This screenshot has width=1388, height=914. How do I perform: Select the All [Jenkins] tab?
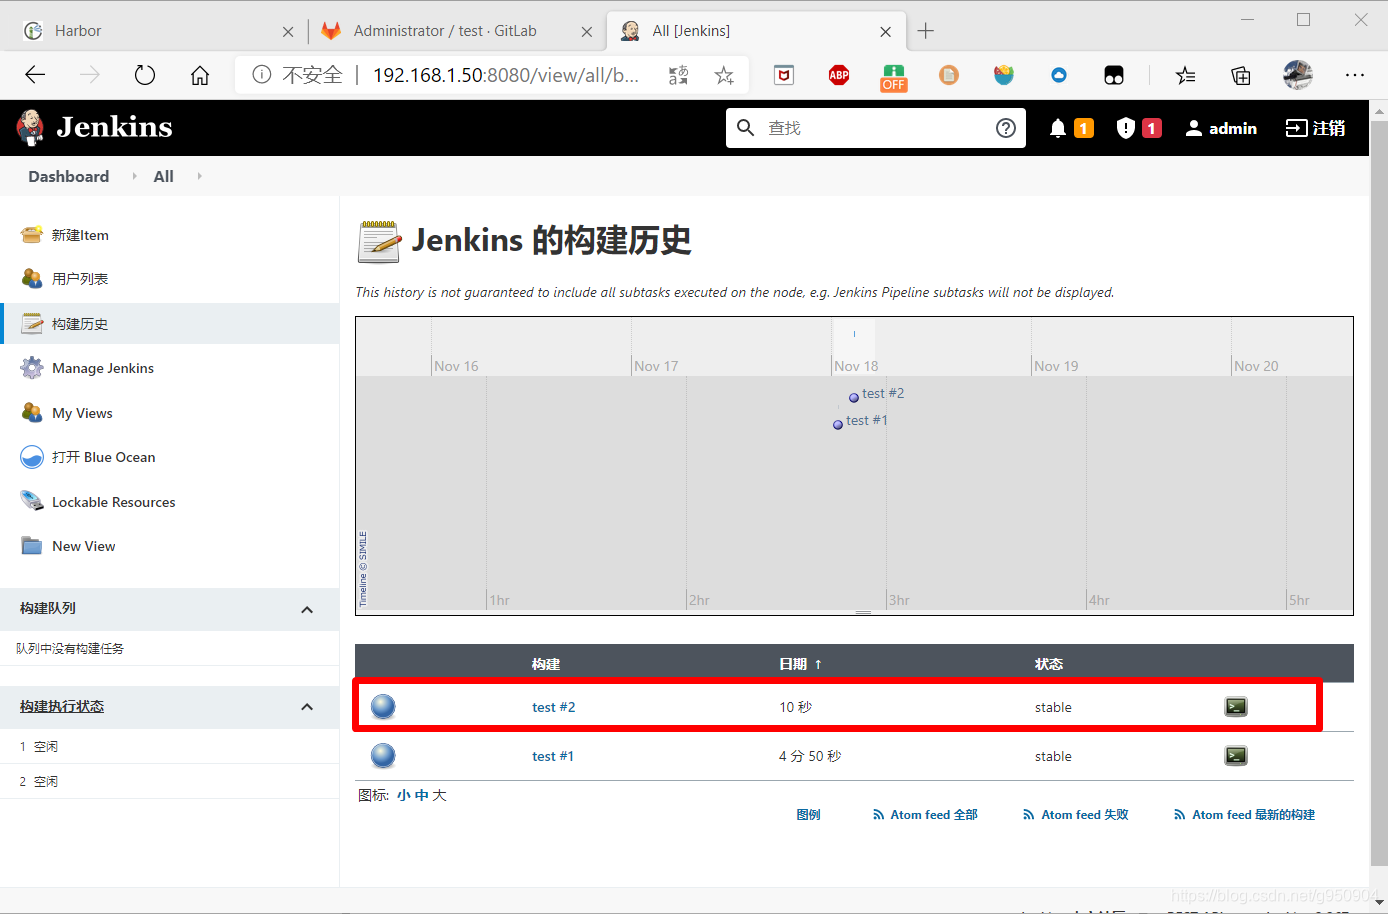point(755,31)
